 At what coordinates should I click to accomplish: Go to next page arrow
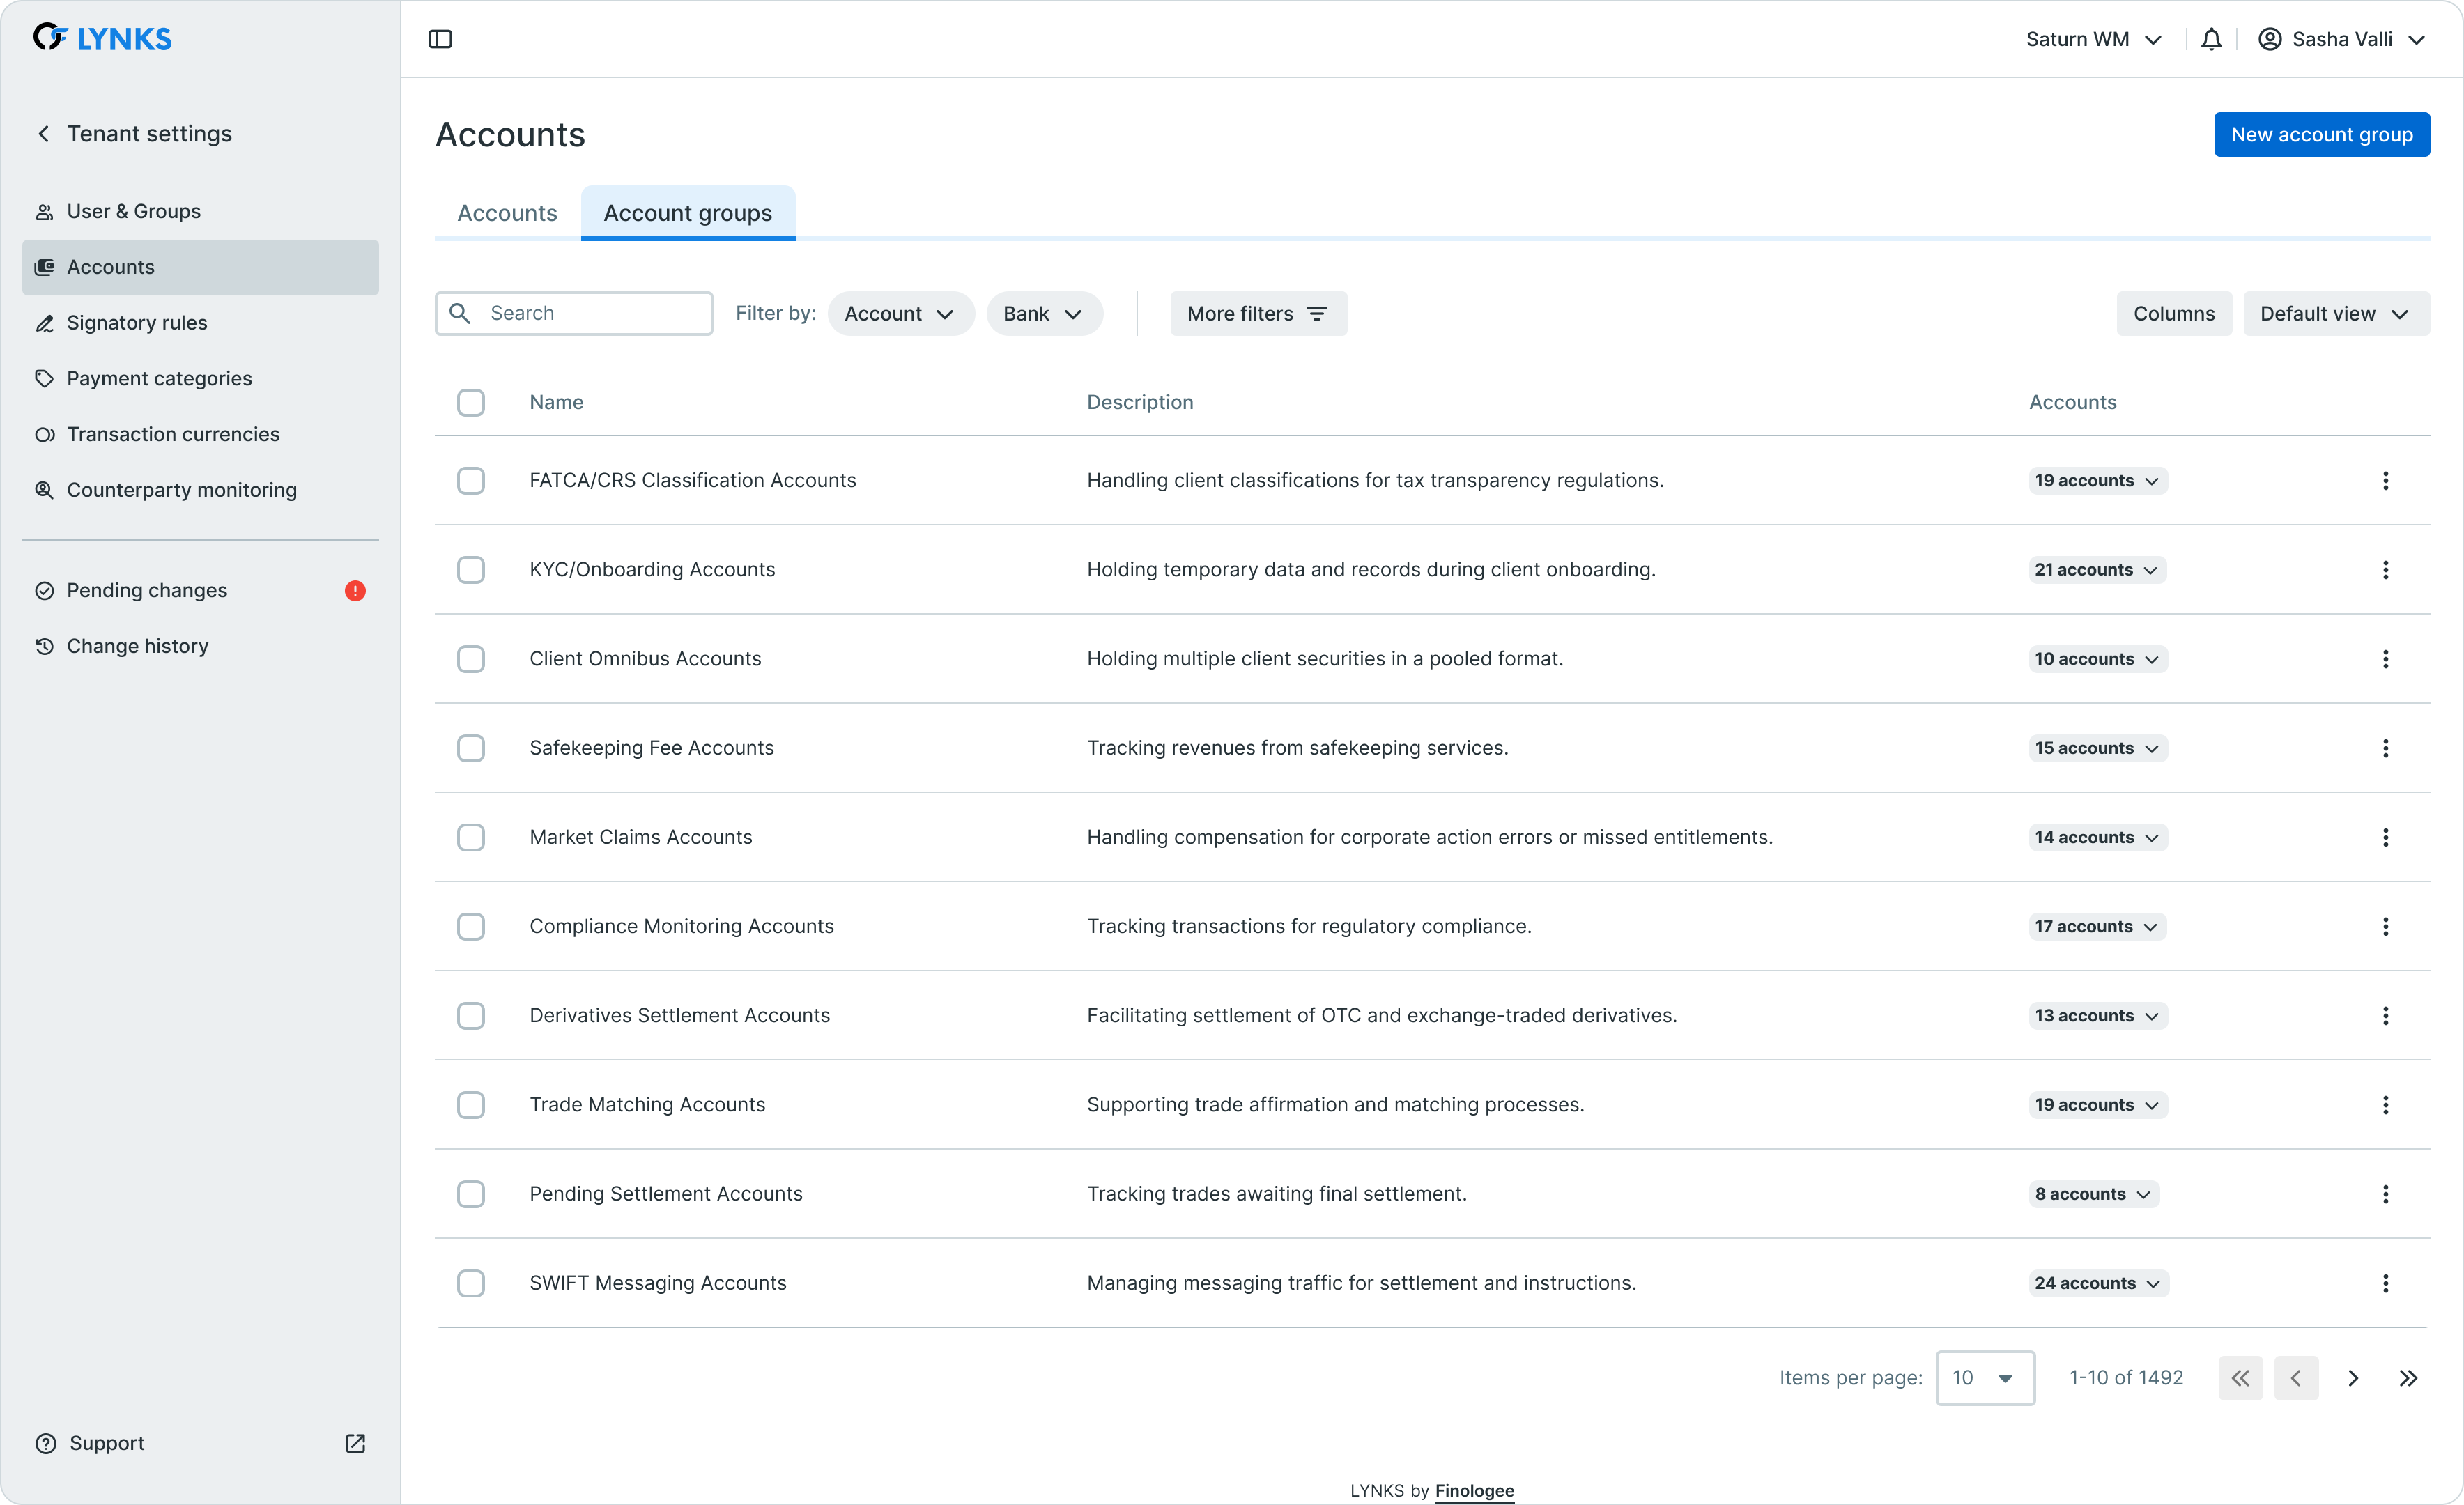pos(2353,1378)
